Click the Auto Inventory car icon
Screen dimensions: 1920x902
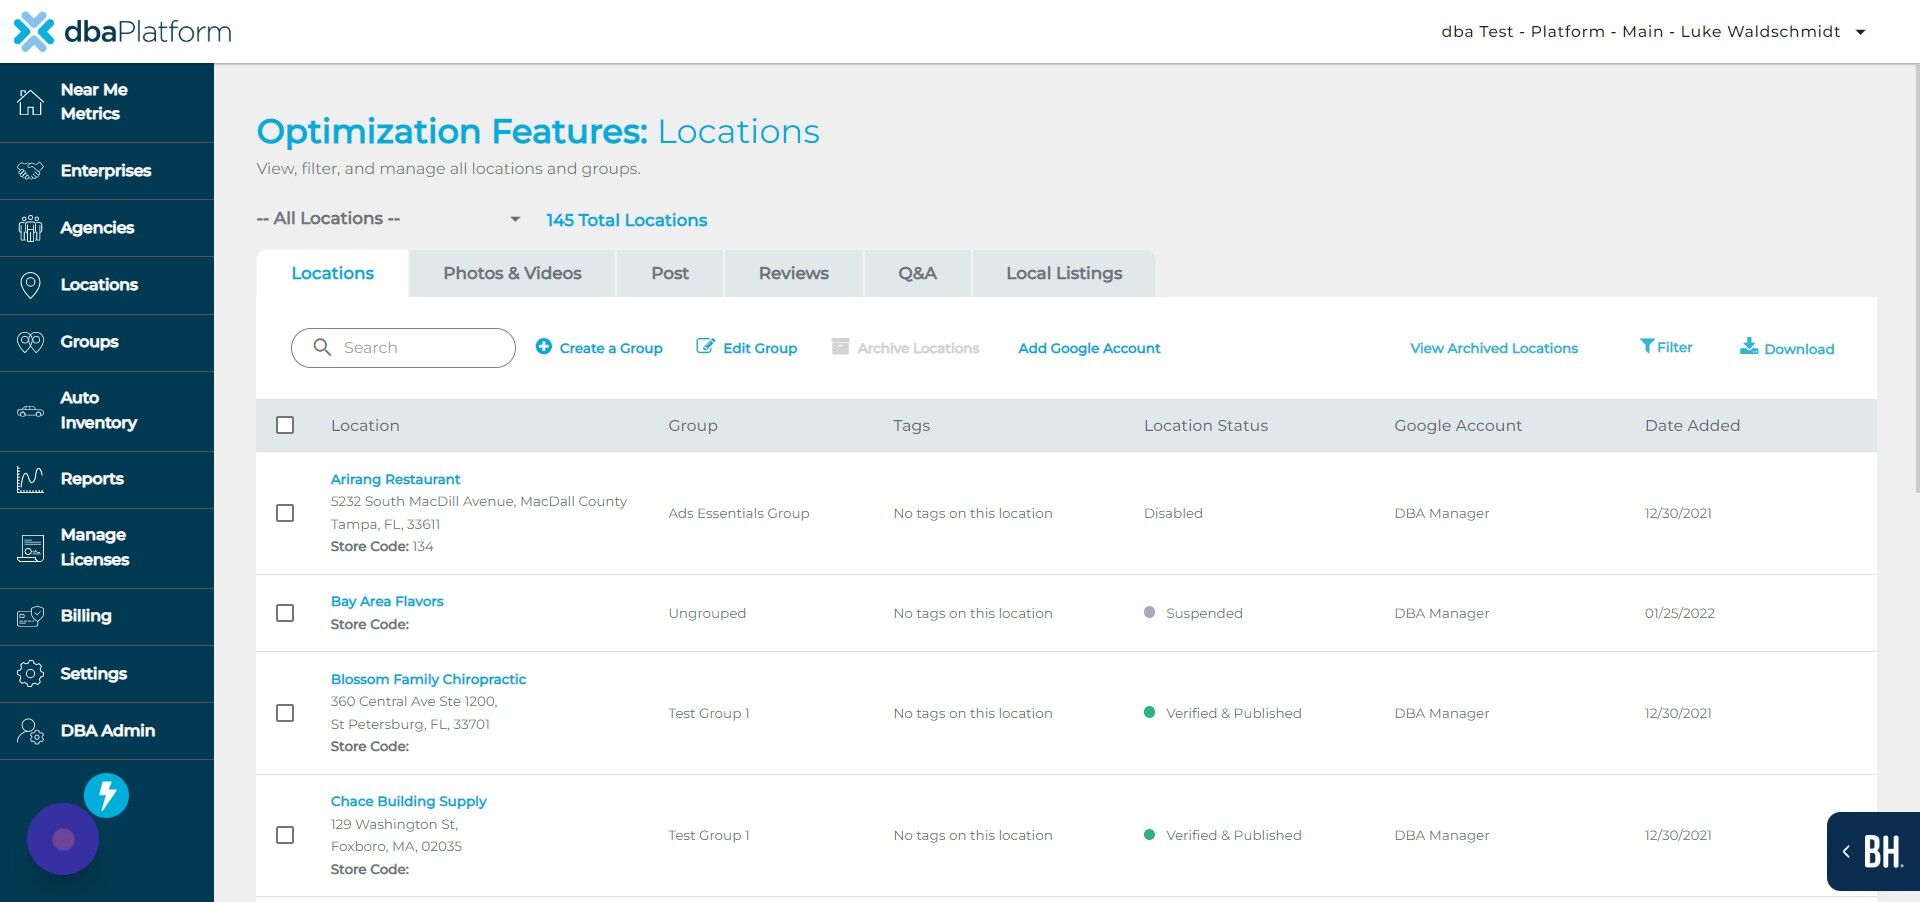point(30,411)
